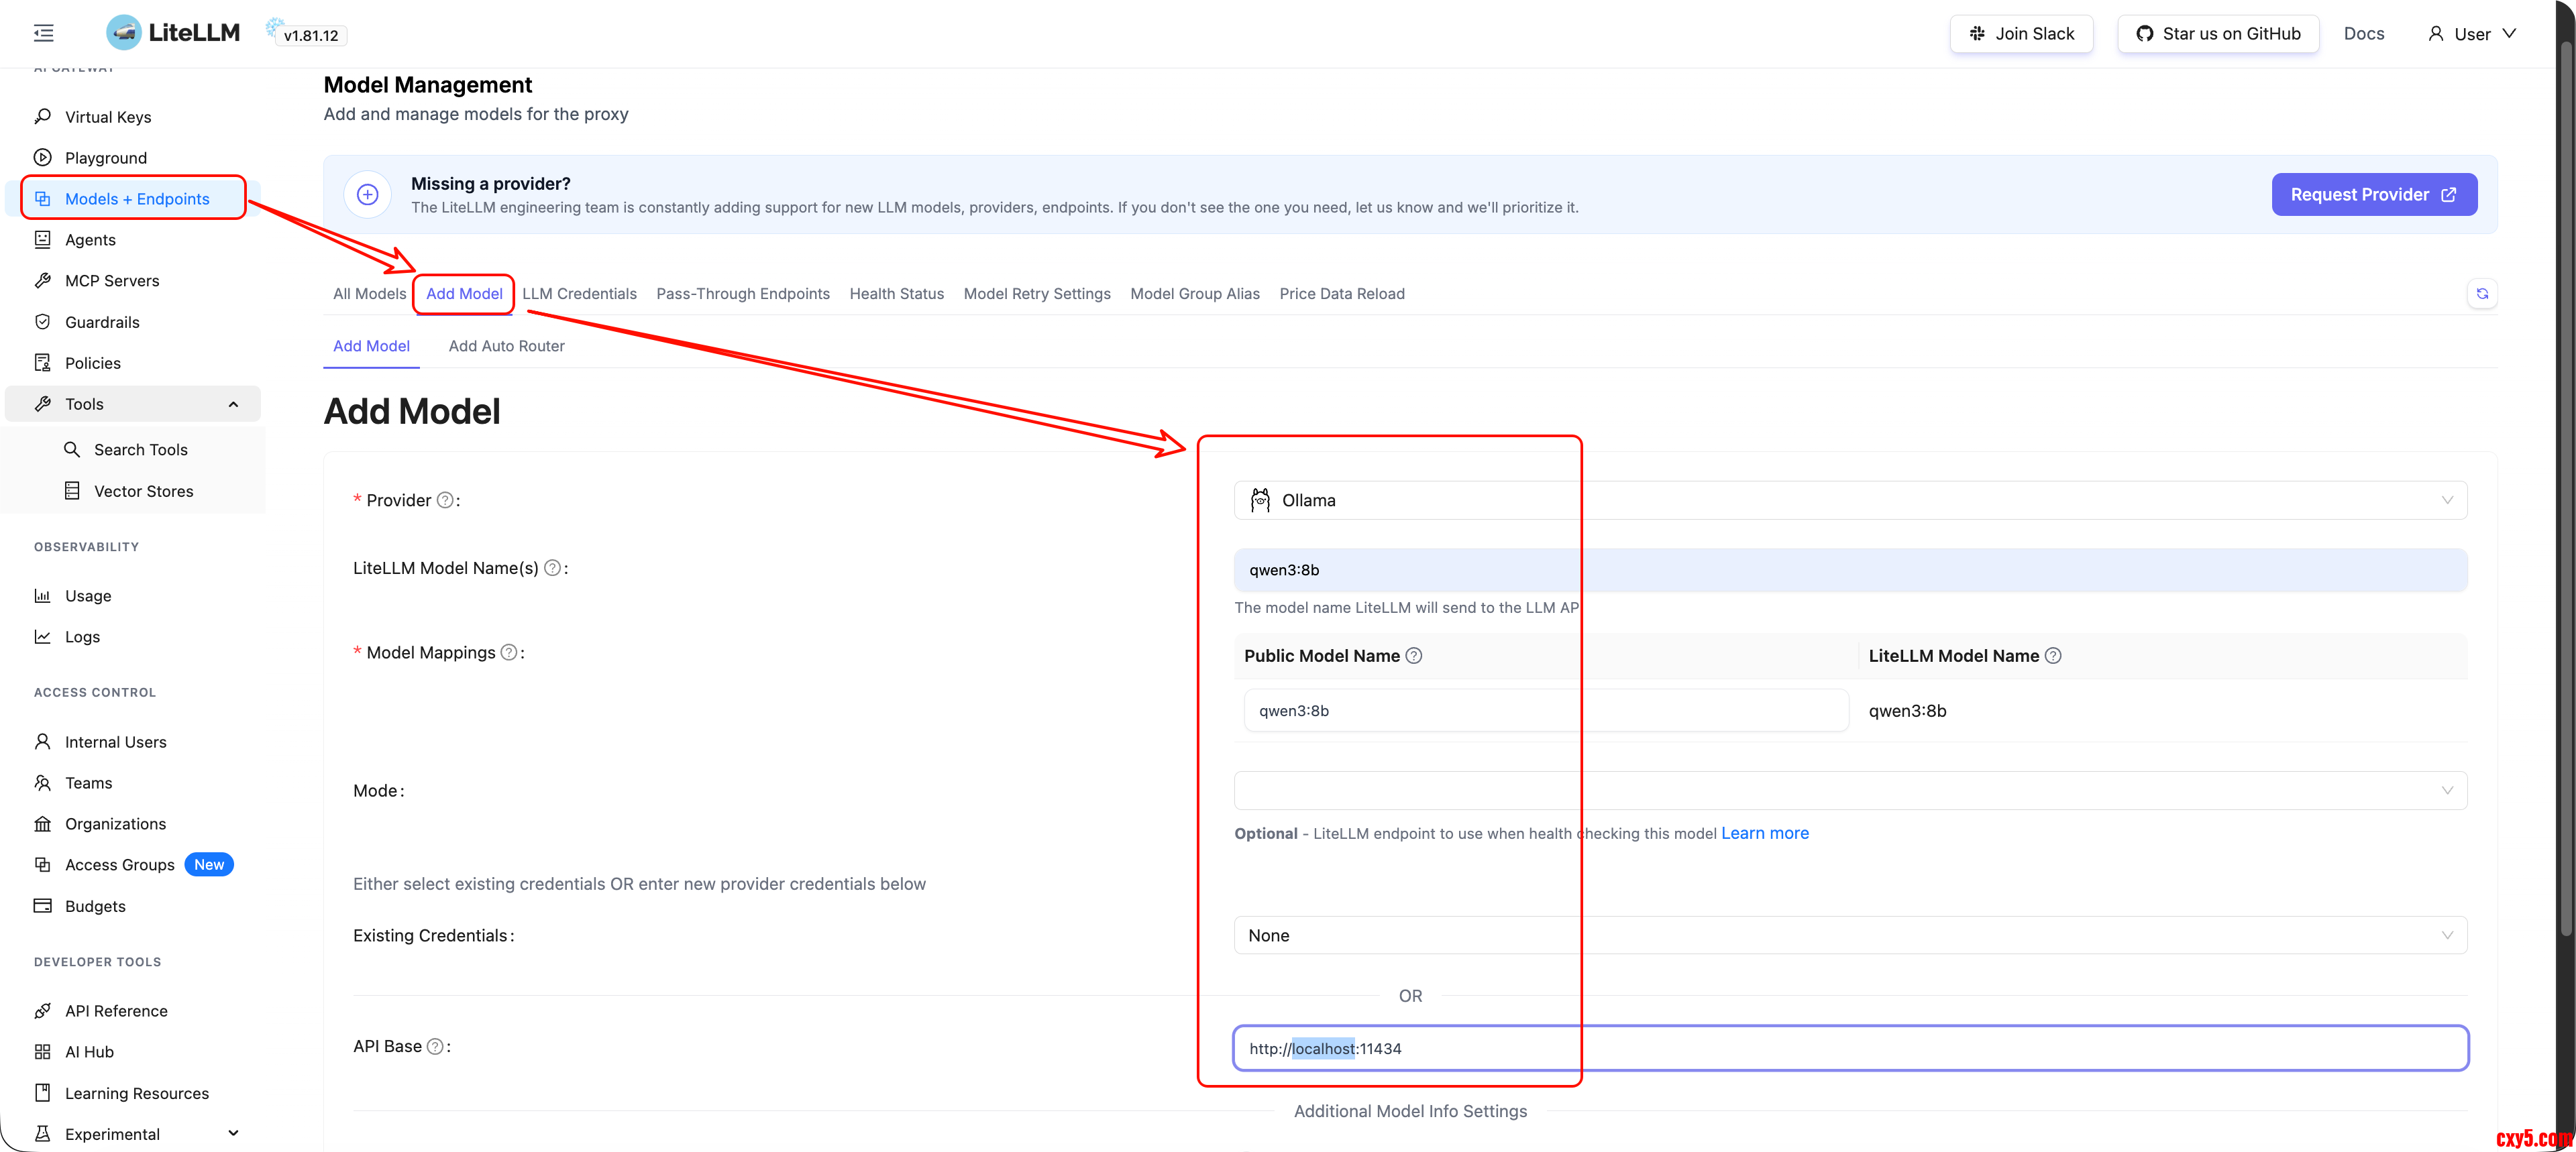Switch to the Add Auto Router tab
The width and height of the screenshot is (2576, 1152).
[506, 346]
